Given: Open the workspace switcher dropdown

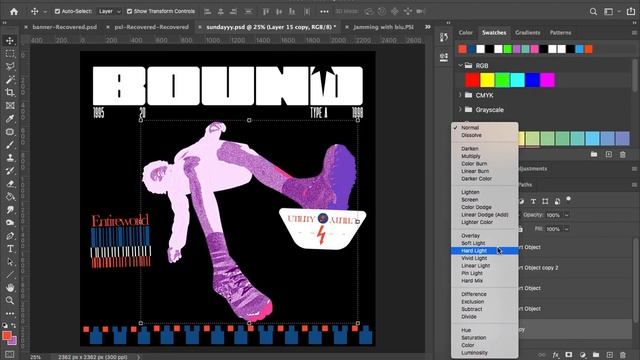Looking at the screenshot, I should click(x=611, y=11).
